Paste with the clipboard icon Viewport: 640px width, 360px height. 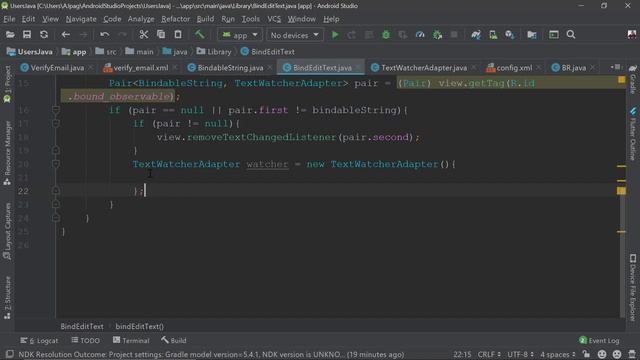tap(178, 35)
